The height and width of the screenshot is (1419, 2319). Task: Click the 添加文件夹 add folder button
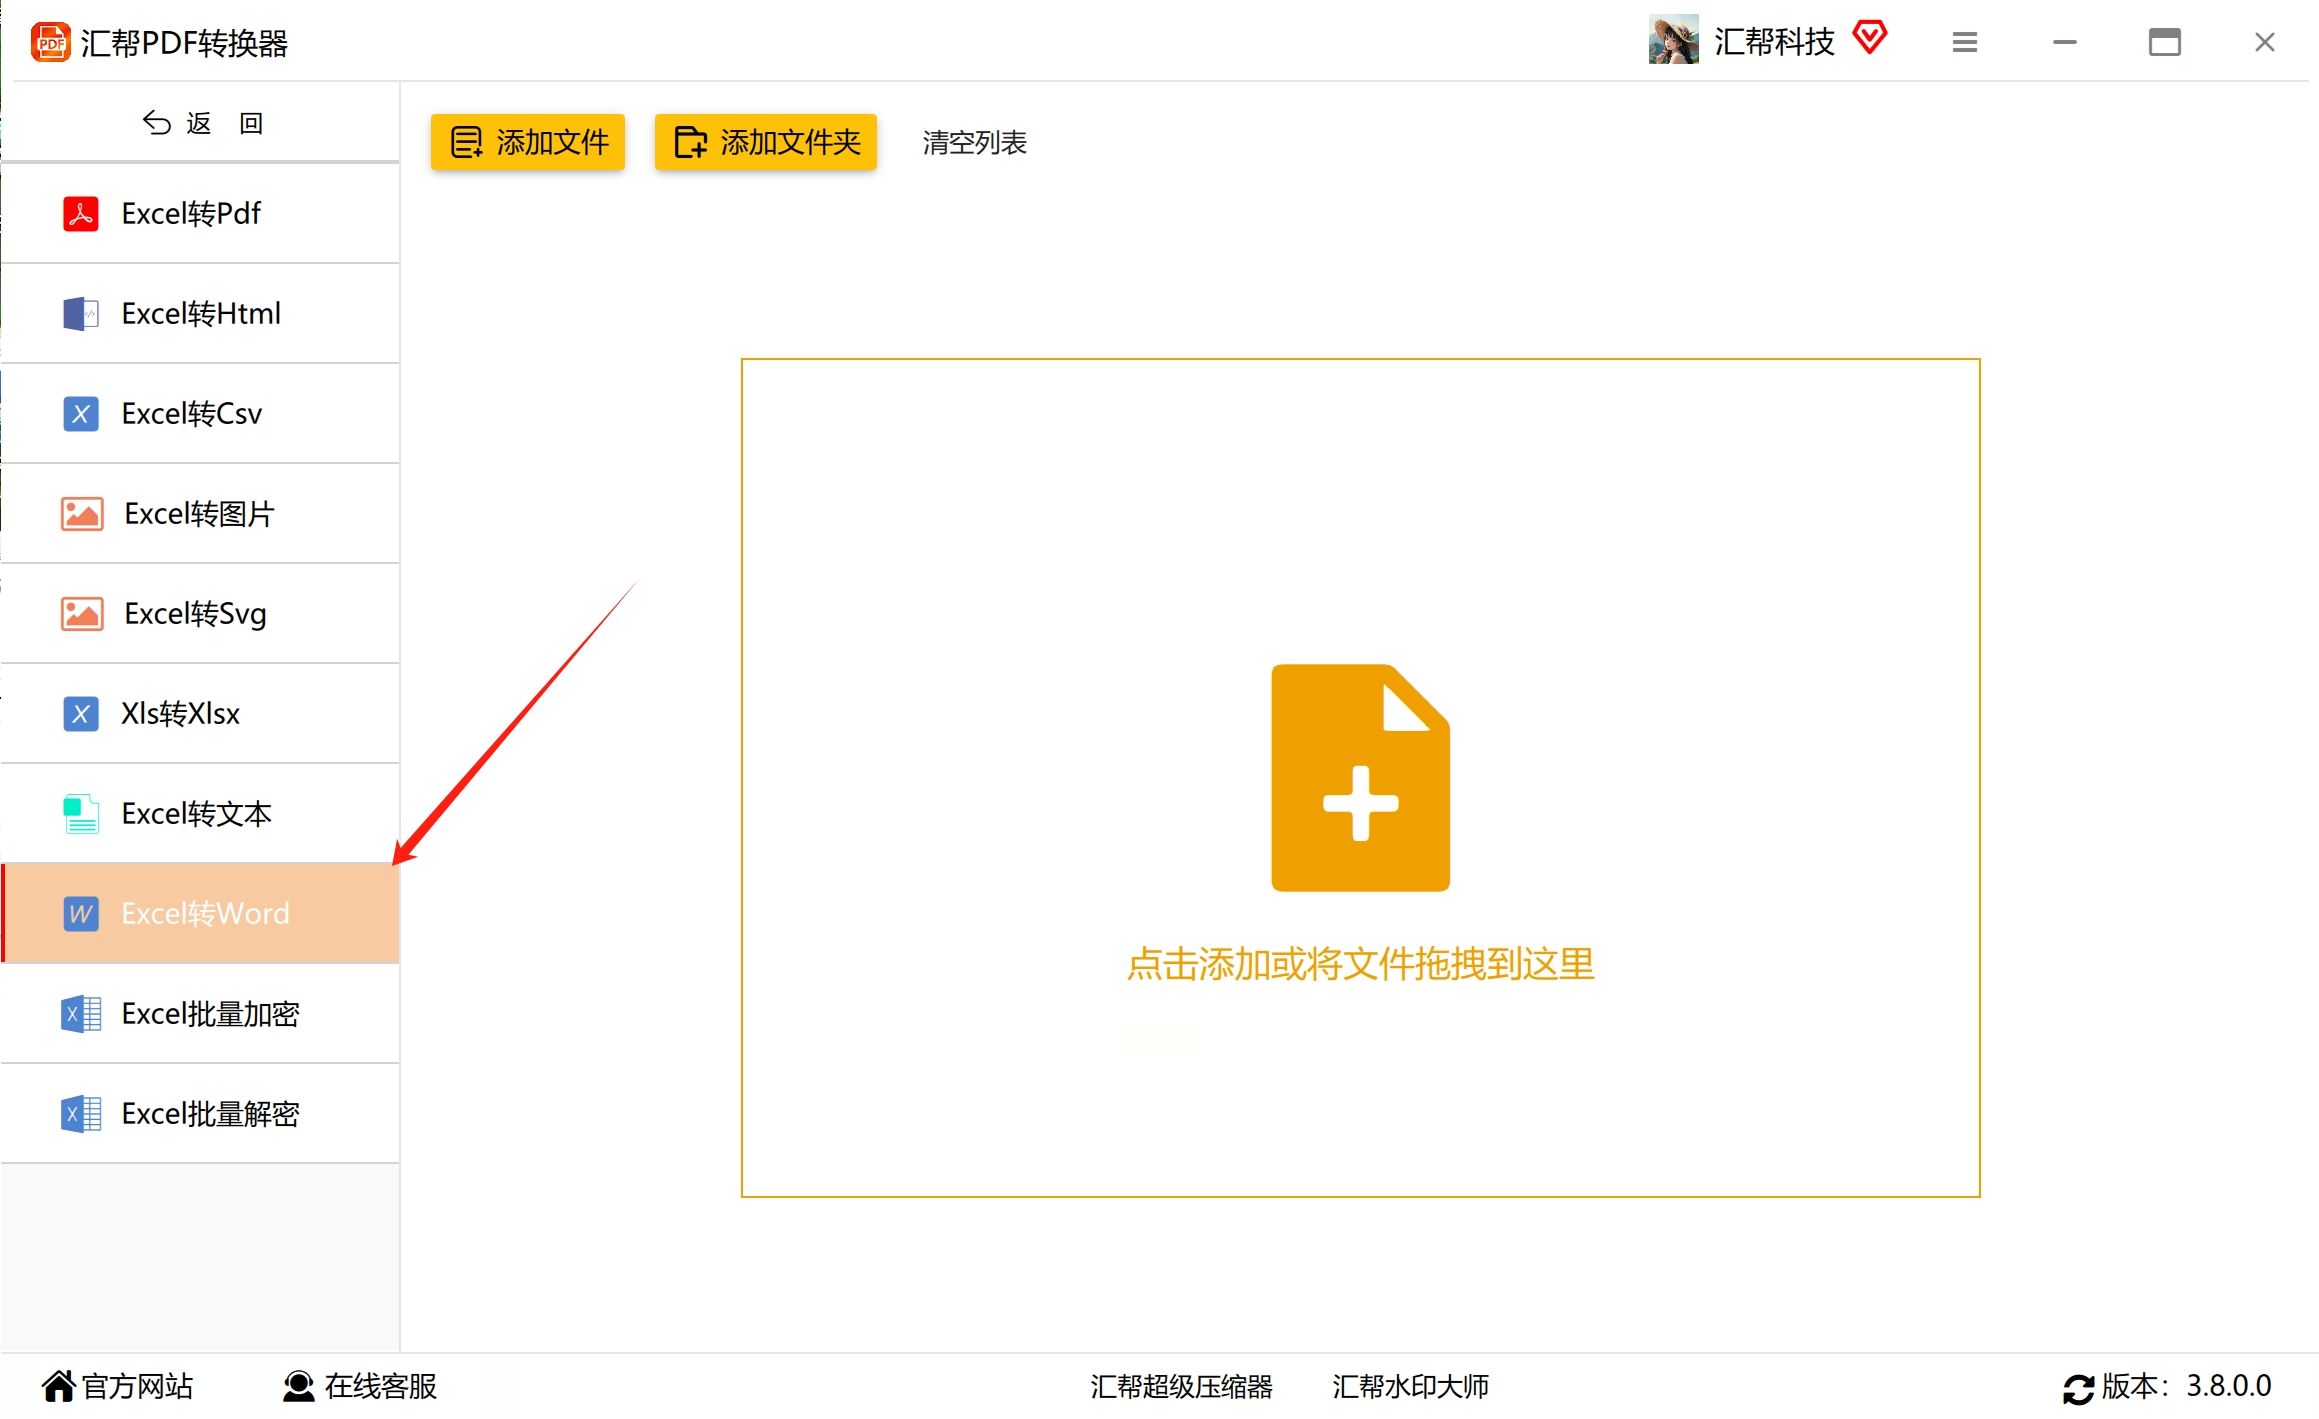(x=766, y=142)
